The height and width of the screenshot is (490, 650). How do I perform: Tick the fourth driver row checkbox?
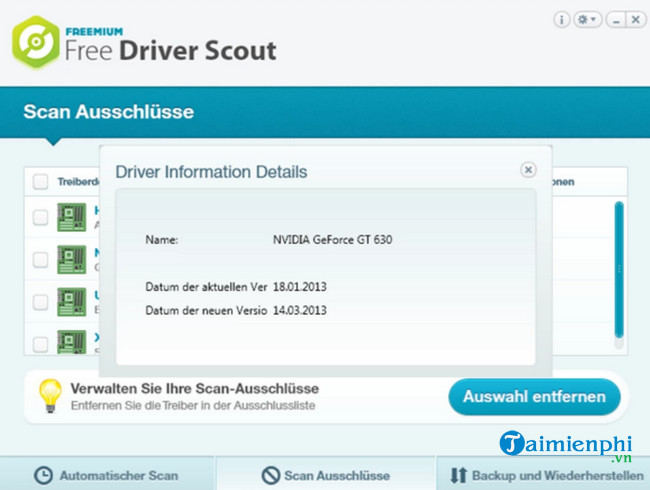40,344
